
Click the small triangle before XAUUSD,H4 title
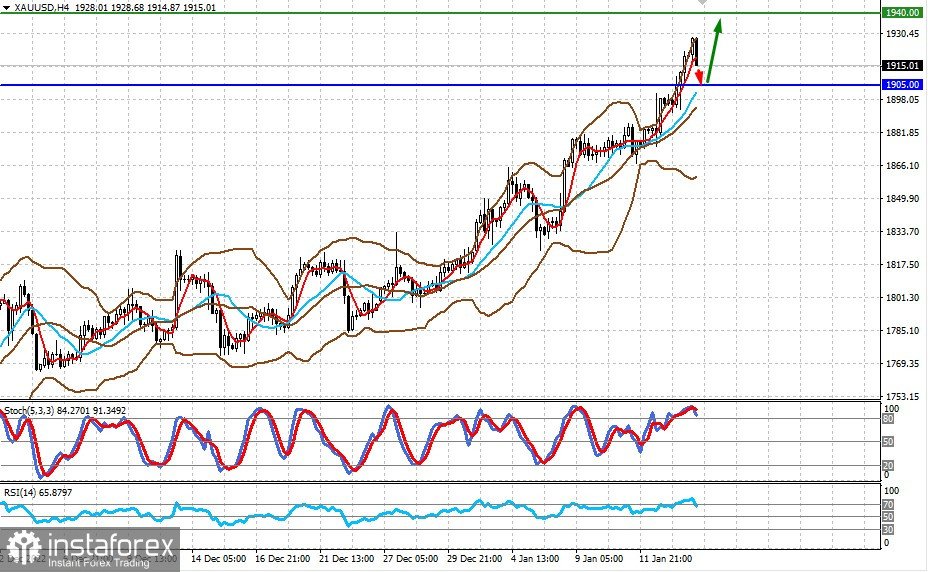coord(7,8)
